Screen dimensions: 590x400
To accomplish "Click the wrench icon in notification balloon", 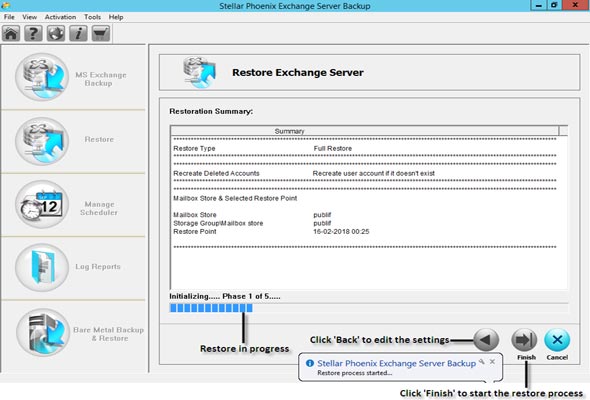I will (482, 362).
